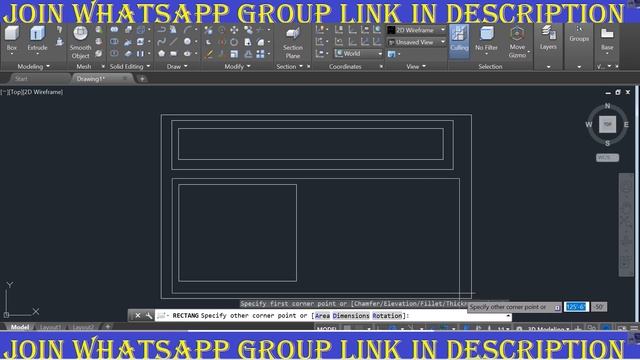
Task: Select the Spline tool in Draw panel
Action: [162, 42]
